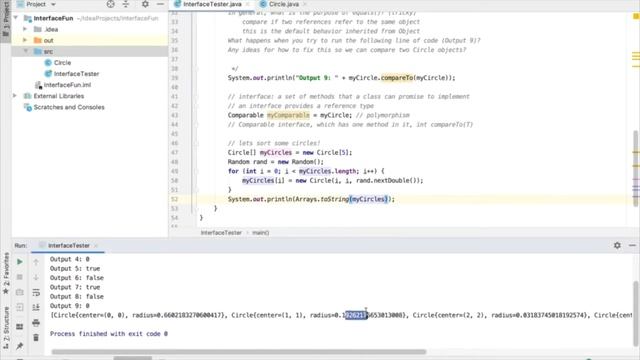The width and height of the screenshot is (640, 360).
Task: Click myComparable variable on line 43
Action: point(288,116)
